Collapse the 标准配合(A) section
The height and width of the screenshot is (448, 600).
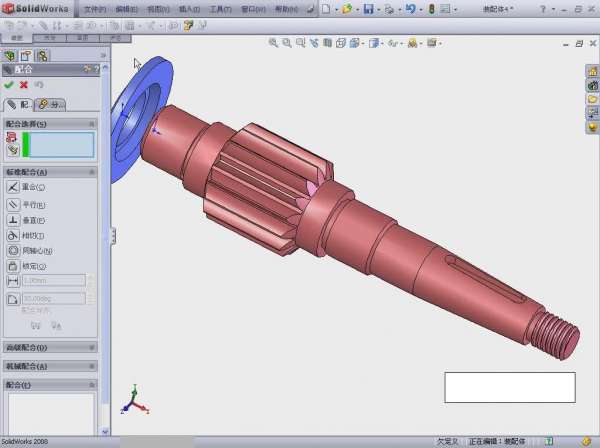coord(91,172)
